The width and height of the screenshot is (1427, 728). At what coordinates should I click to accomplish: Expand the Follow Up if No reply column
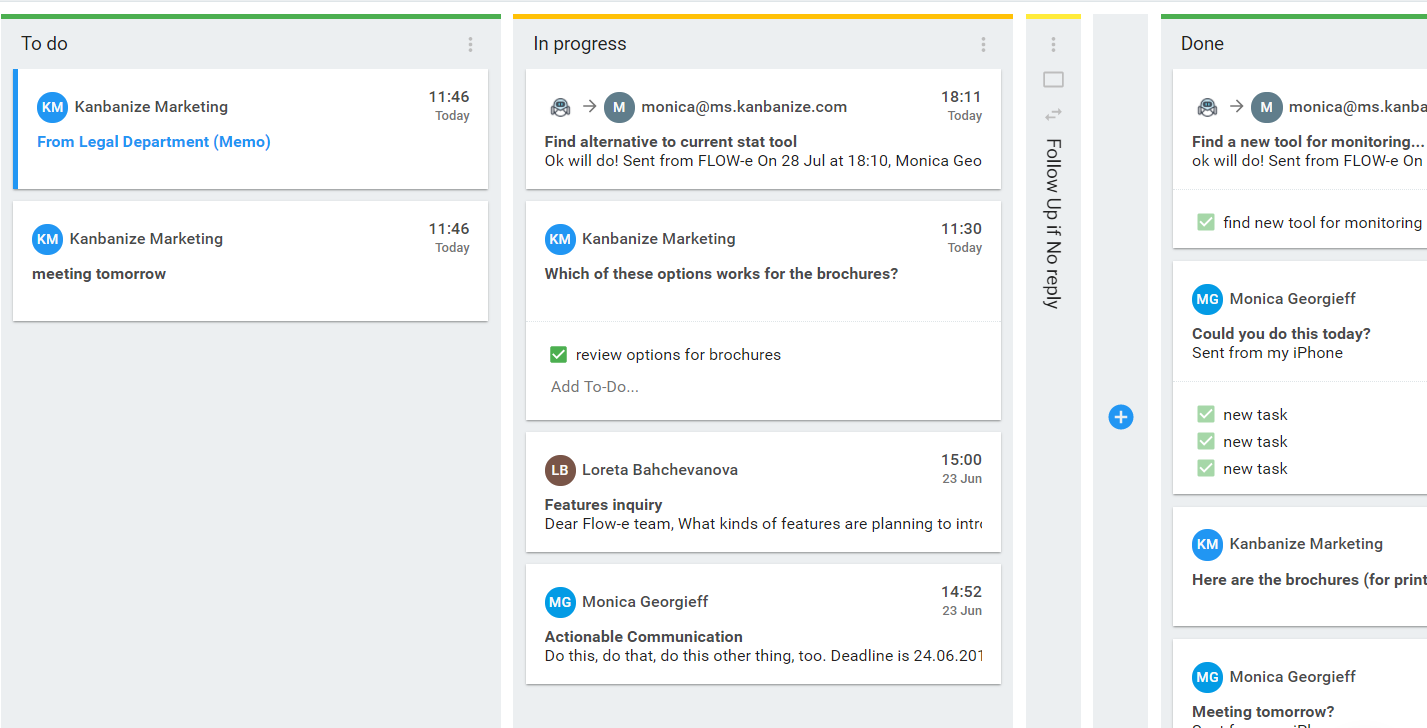click(1053, 223)
